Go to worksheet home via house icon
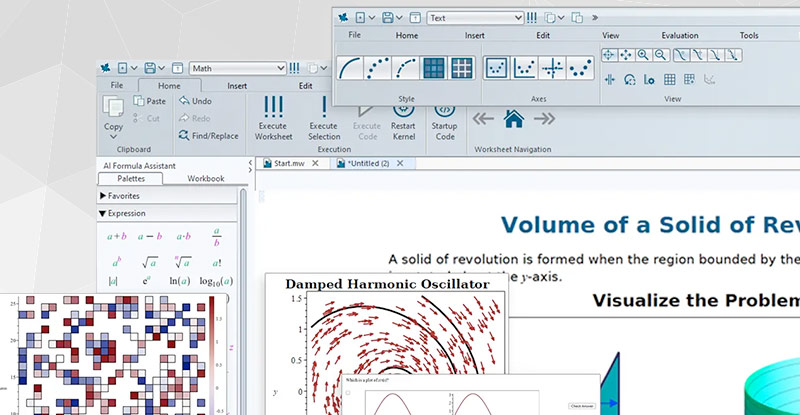This screenshot has width=800, height=415. coord(514,119)
